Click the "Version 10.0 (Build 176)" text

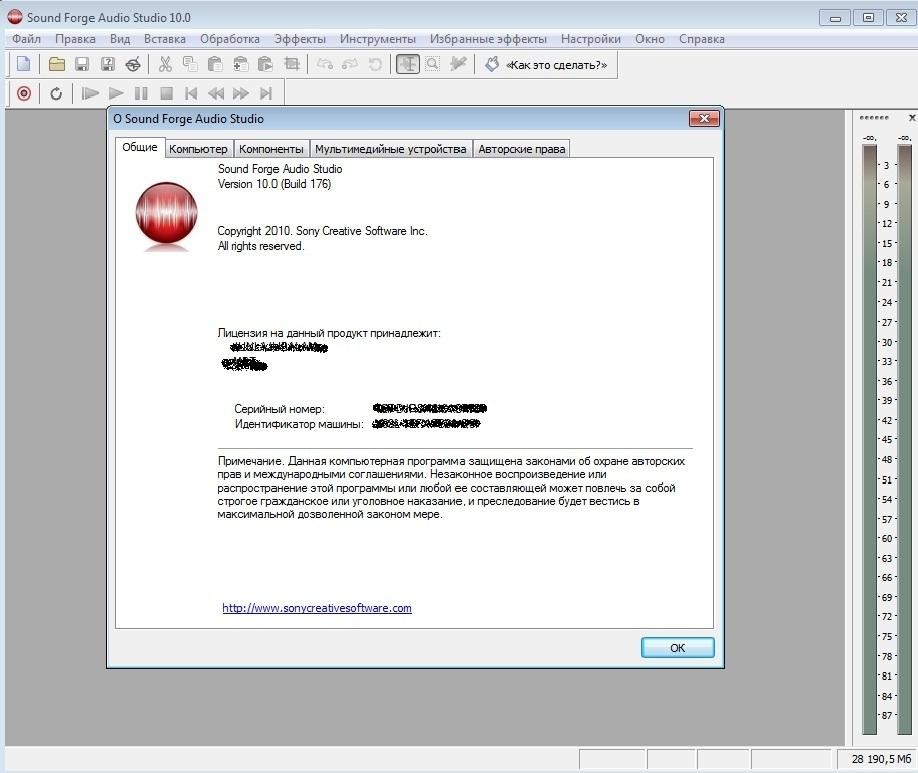274,184
